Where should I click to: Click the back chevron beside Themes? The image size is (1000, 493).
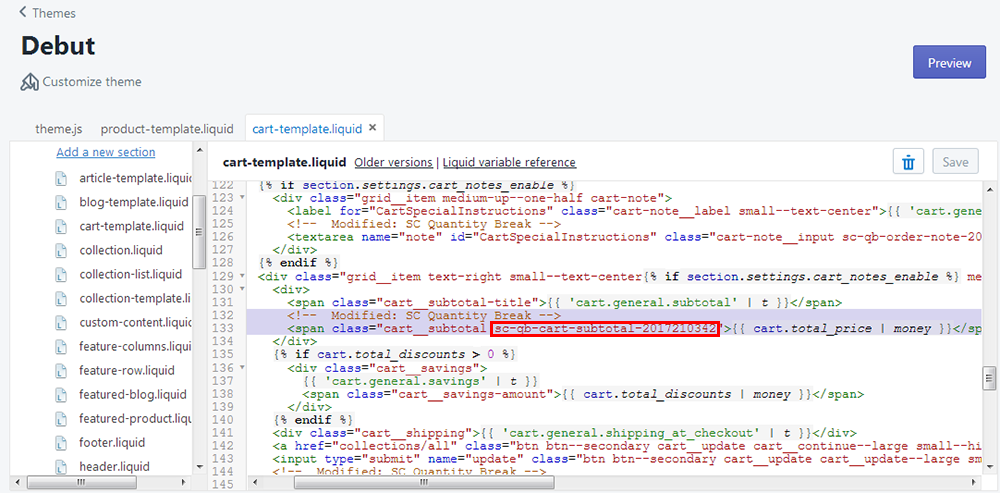click(x=24, y=13)
